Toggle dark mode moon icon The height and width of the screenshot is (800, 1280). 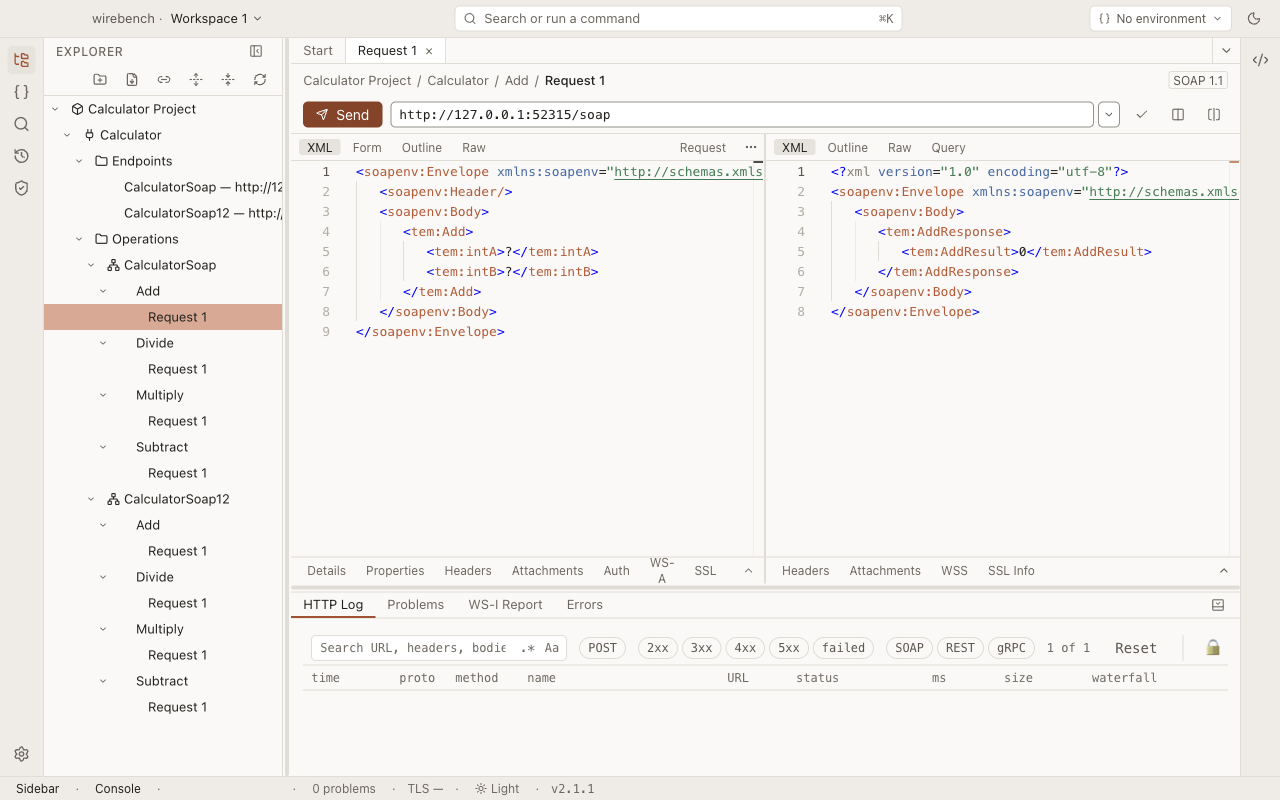pyautogui.click(x=1254, y=18)
